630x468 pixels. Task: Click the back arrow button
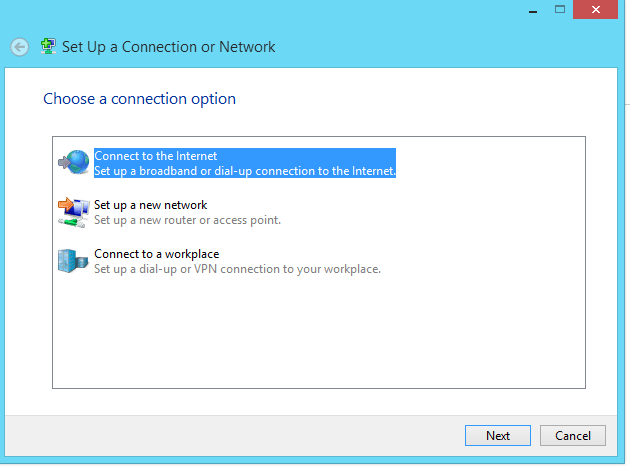click(x=19, y=47)
